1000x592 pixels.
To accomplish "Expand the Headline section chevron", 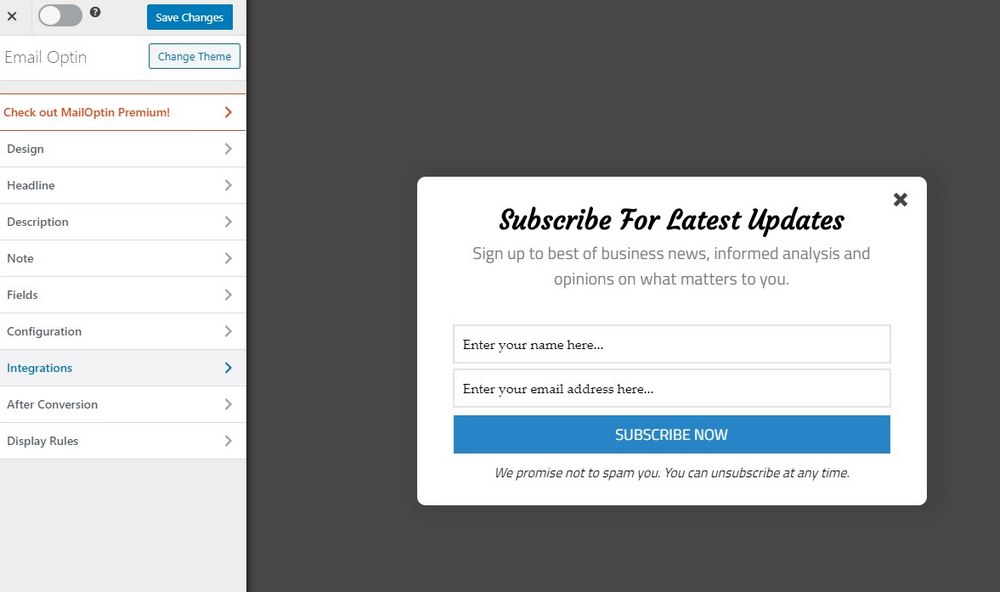I will pos(228,186).
